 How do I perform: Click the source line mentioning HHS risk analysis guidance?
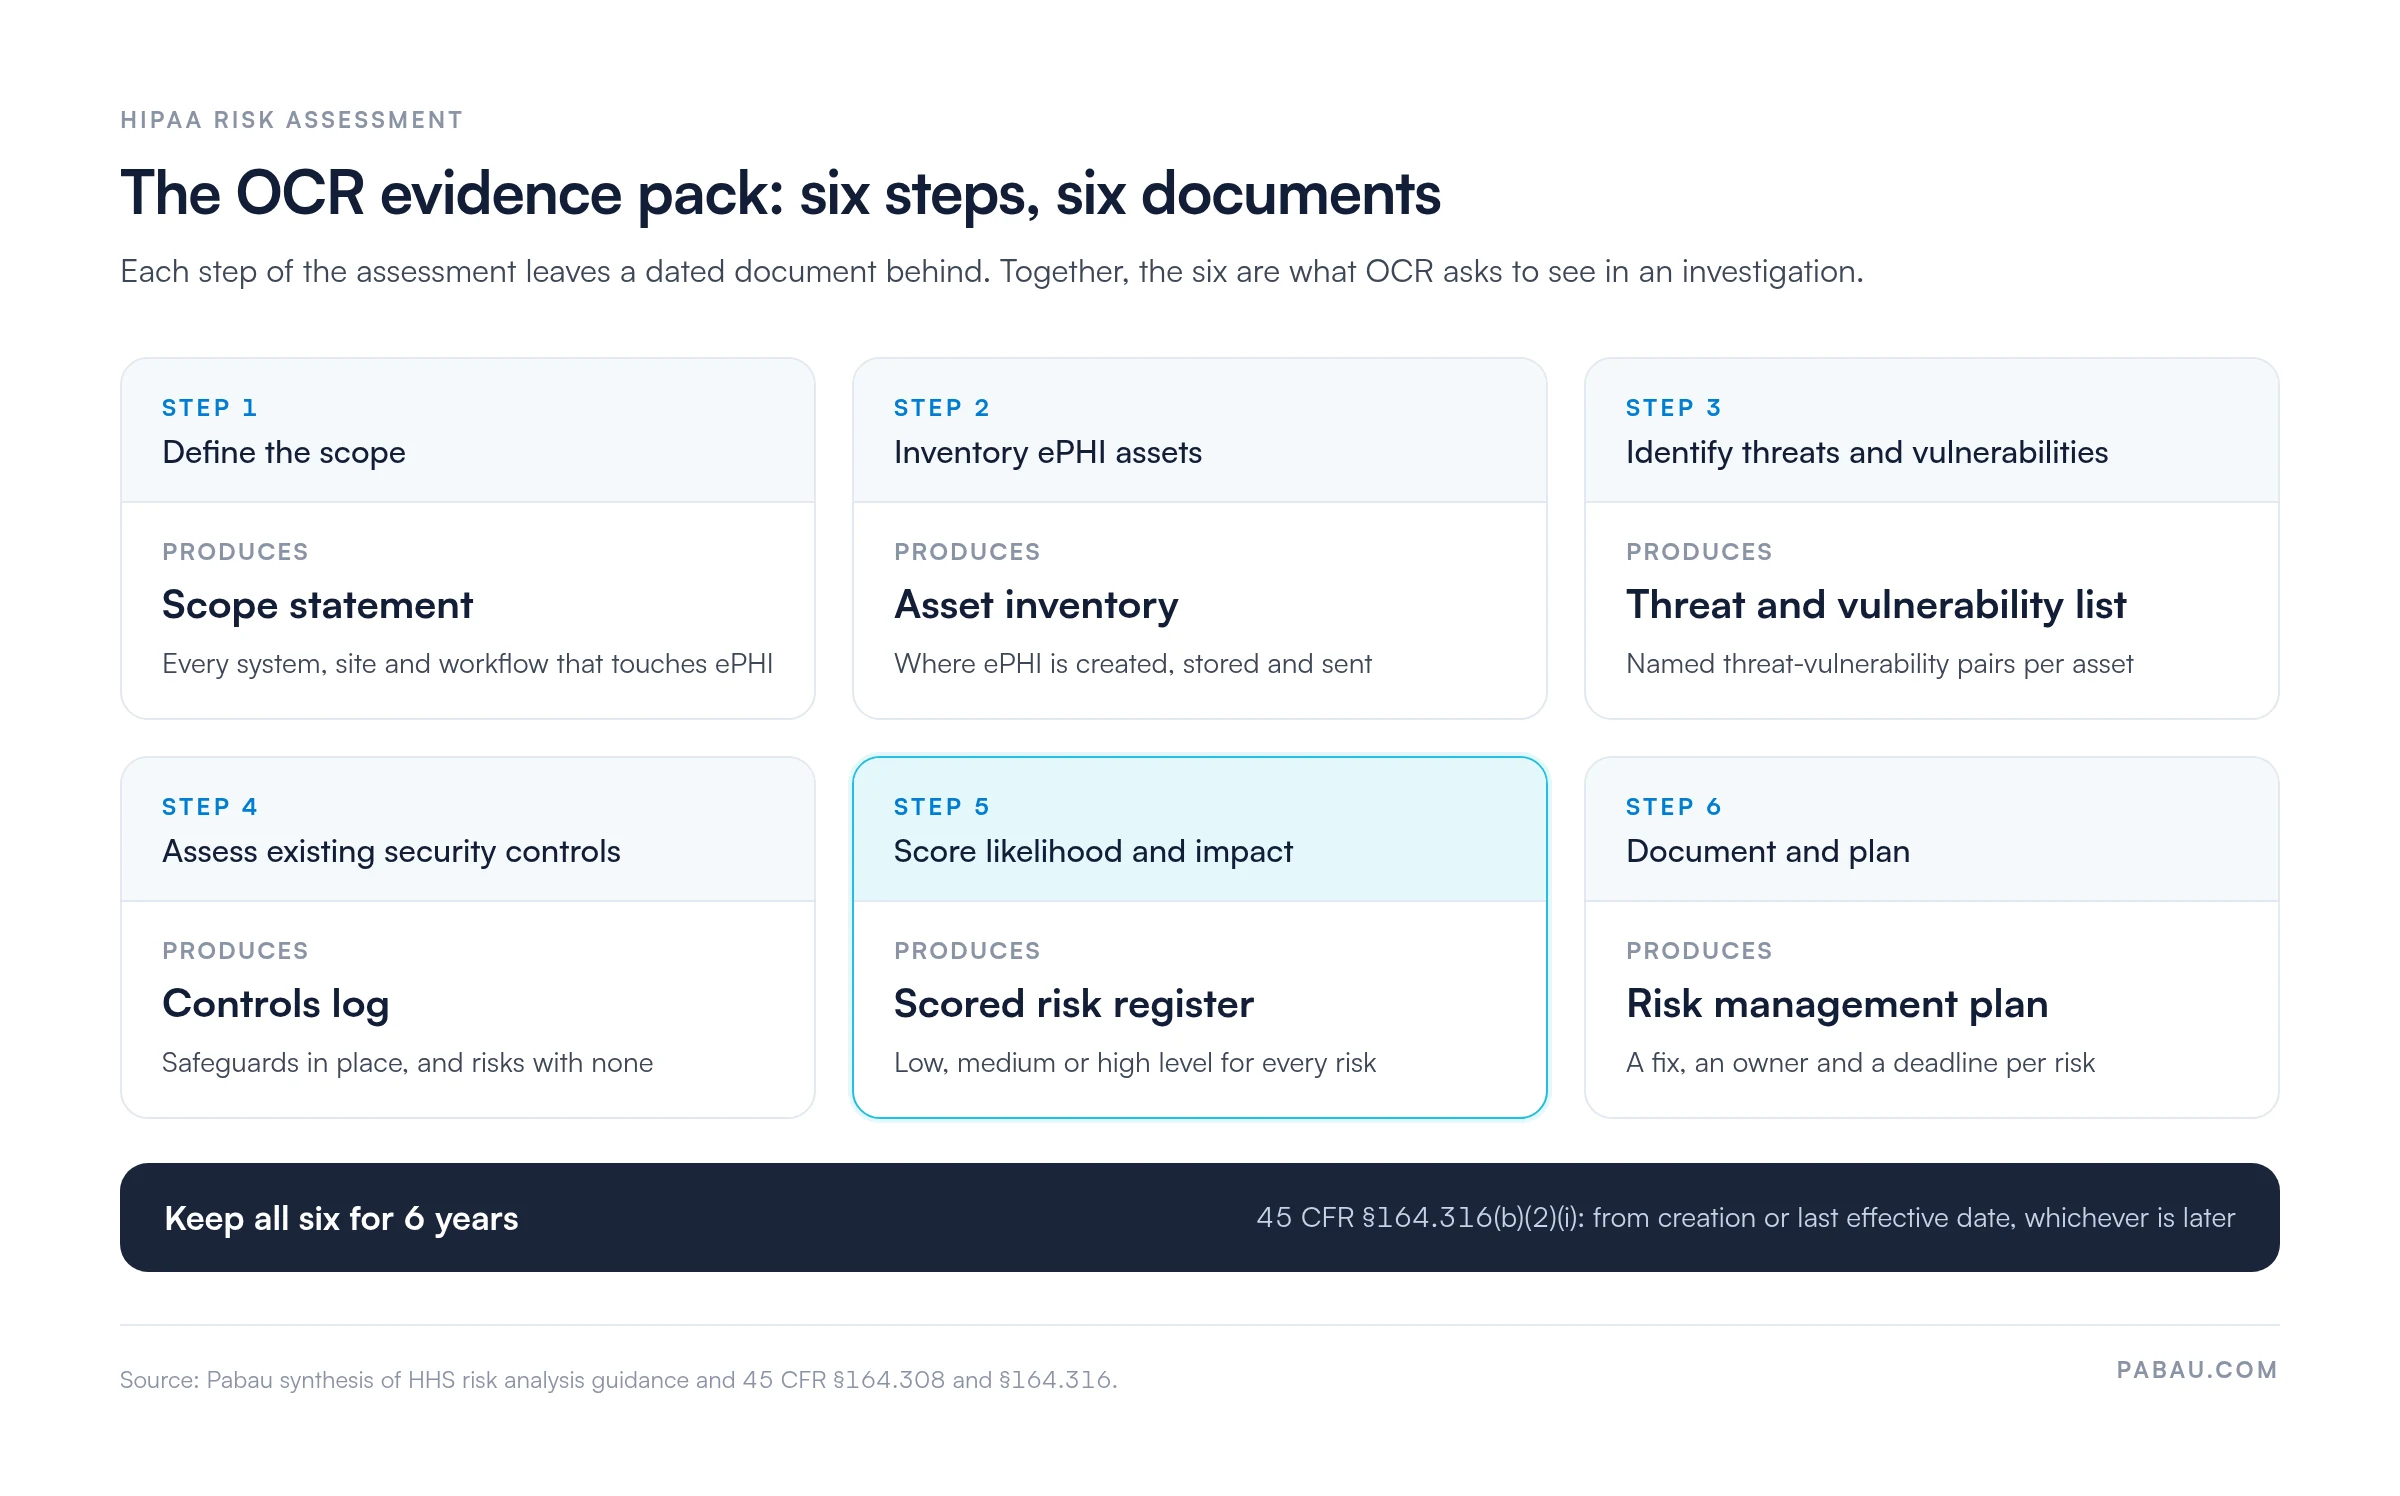coord(618,1380)
